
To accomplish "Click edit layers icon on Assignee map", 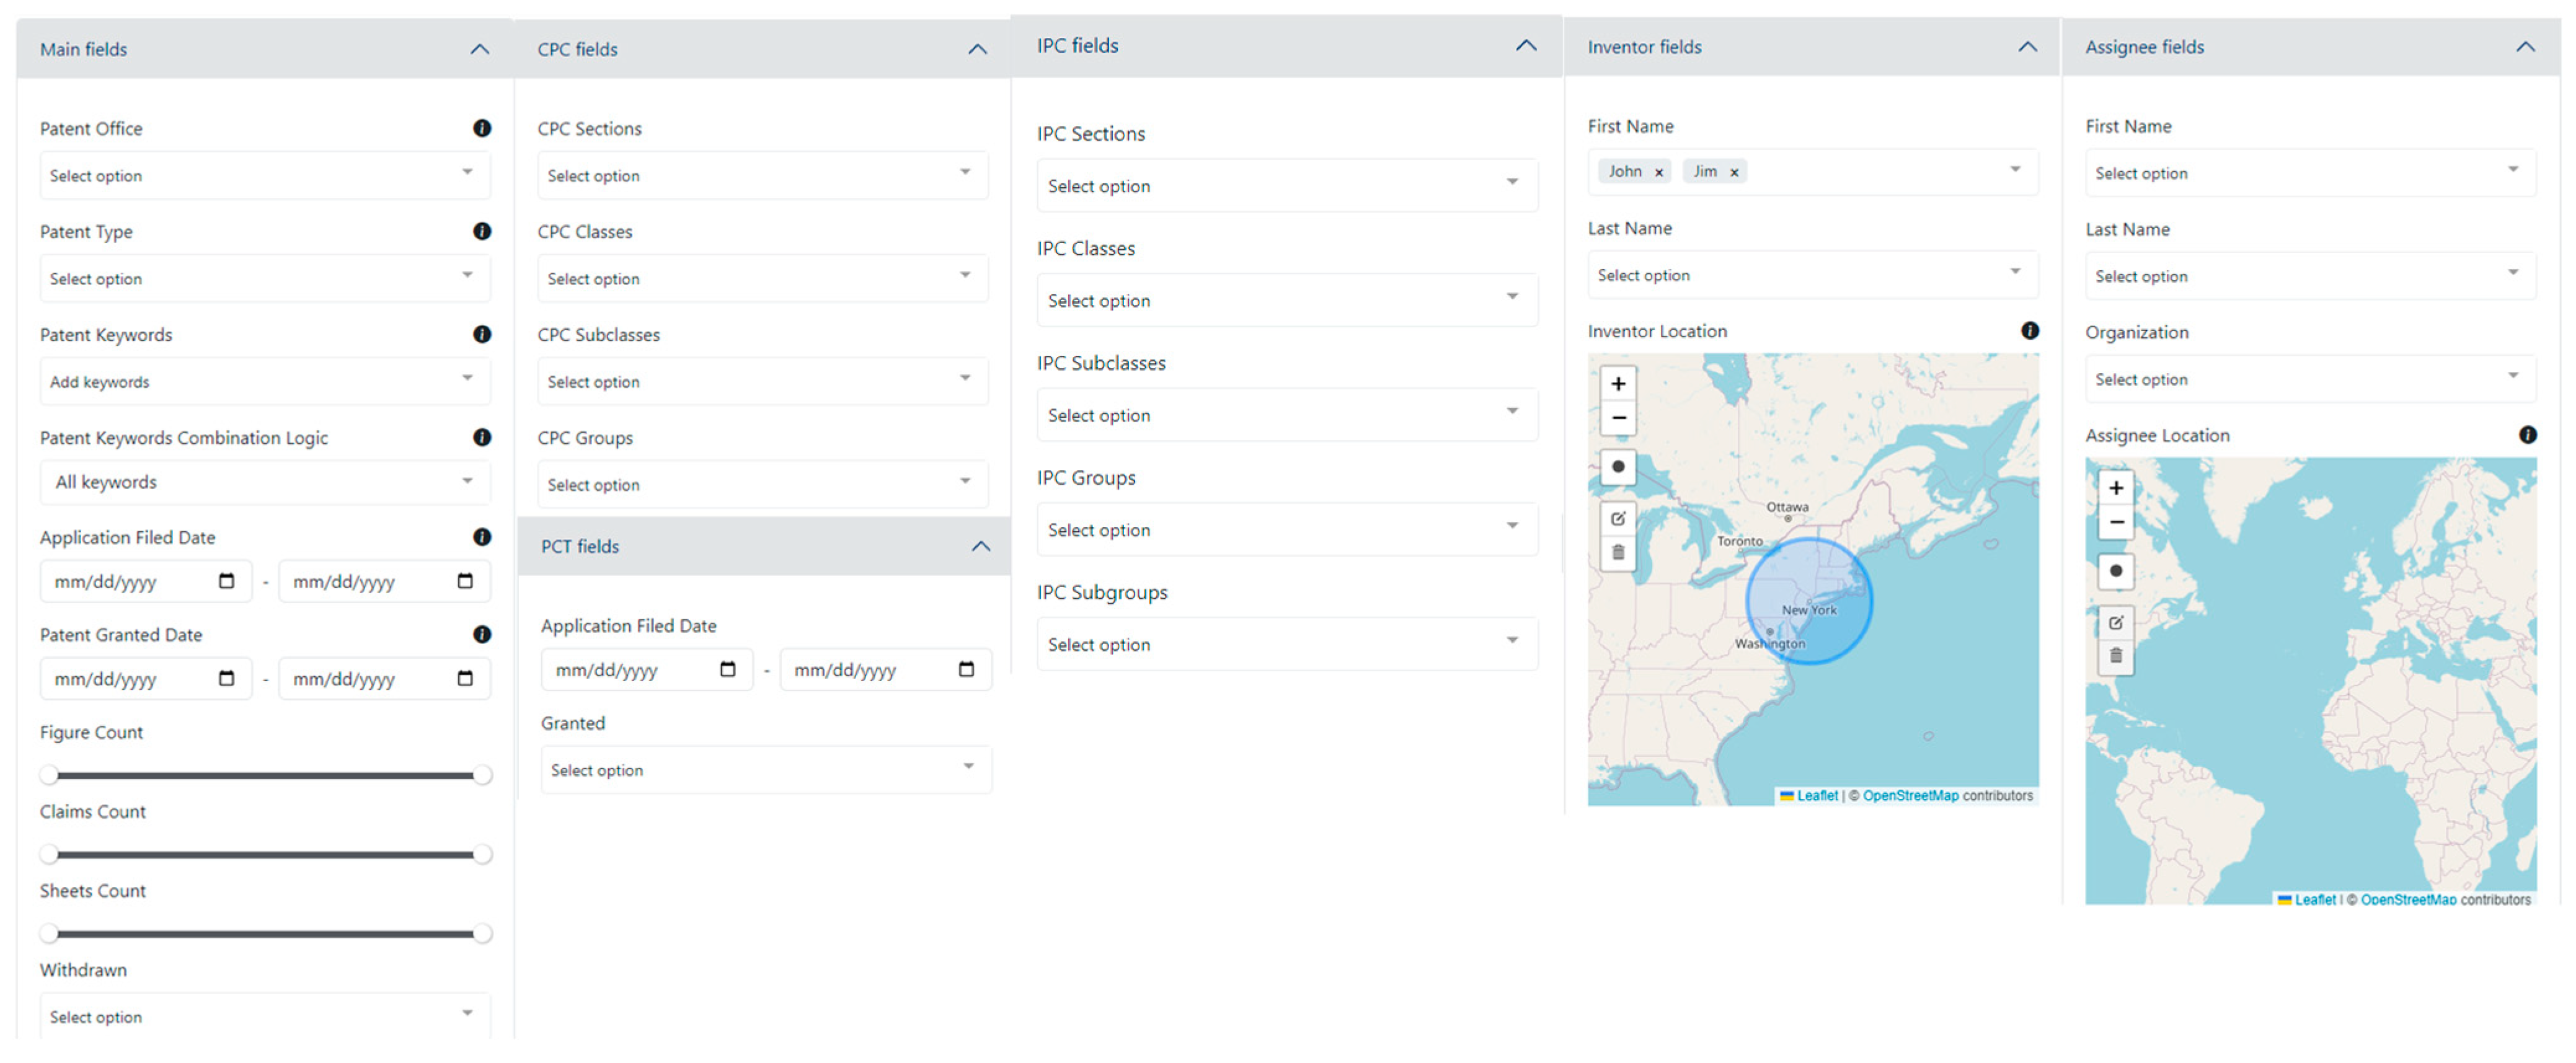I will (x=2116, y=623).
